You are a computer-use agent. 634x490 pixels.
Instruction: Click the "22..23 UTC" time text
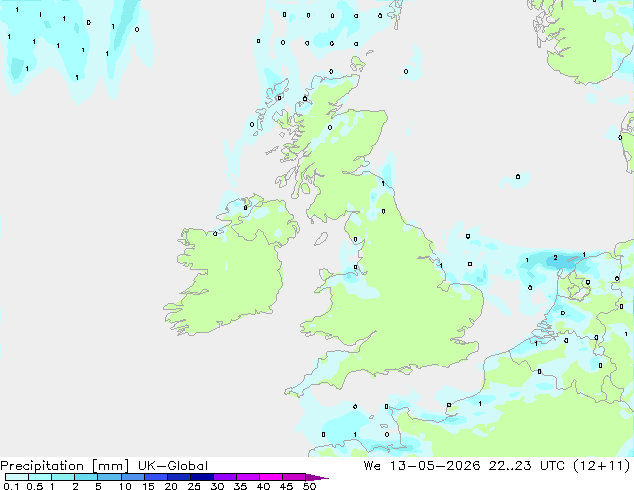tap(526, 466)
